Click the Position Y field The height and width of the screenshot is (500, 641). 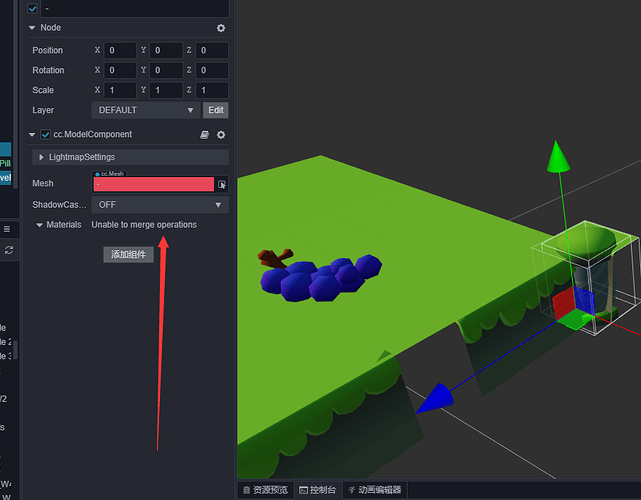click(166, 51)
